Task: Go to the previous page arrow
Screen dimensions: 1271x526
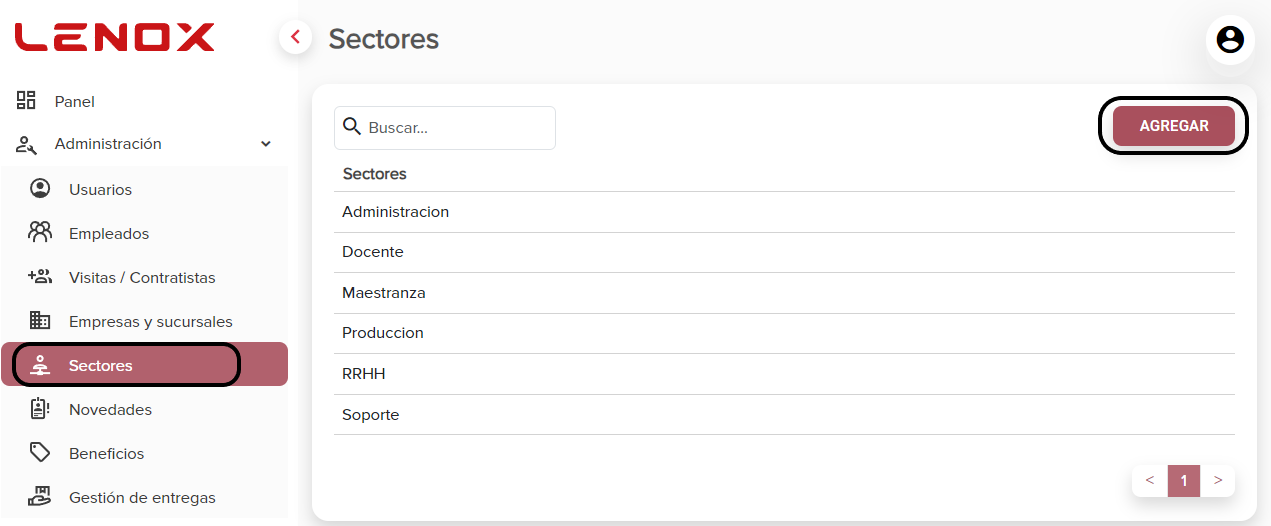Action: coord(1150,480)
